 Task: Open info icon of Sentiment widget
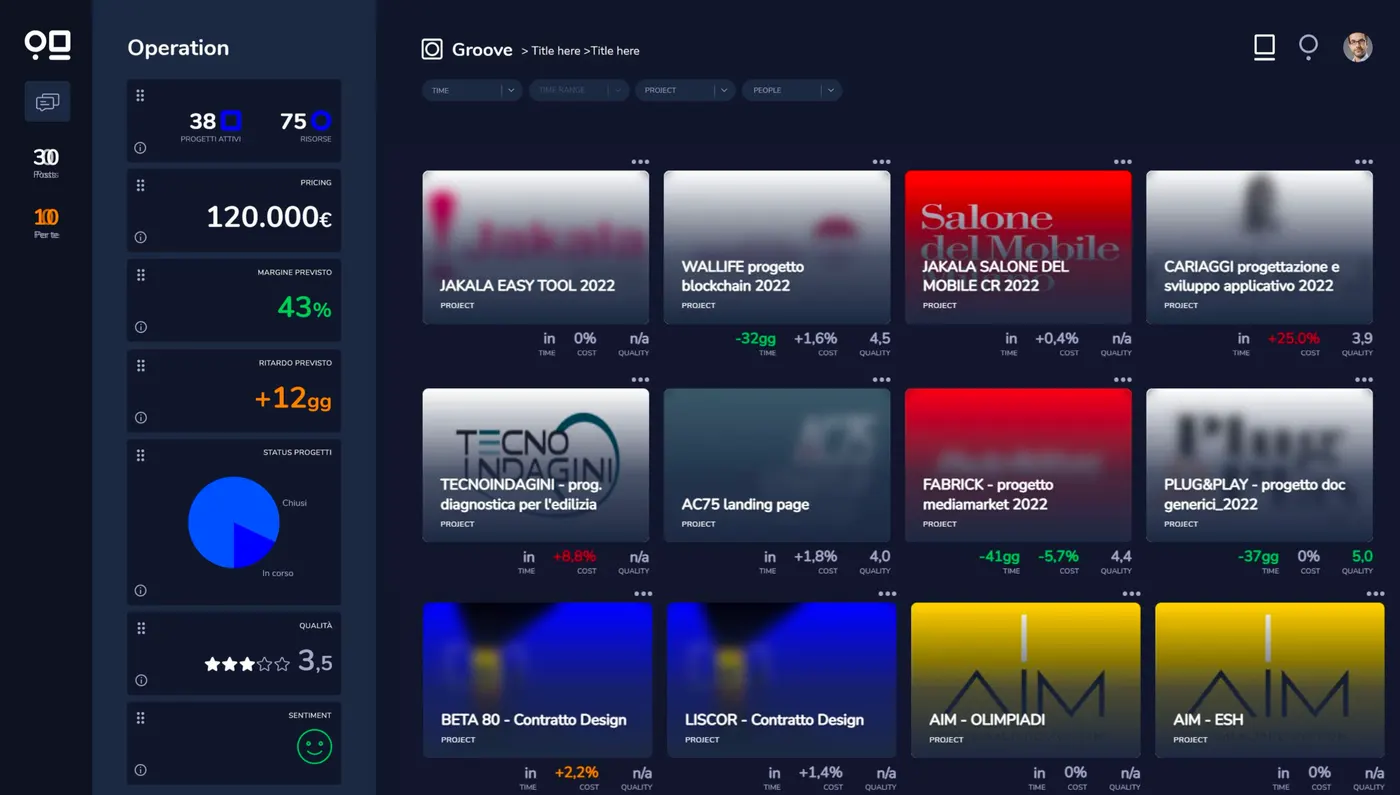point(140,770)
